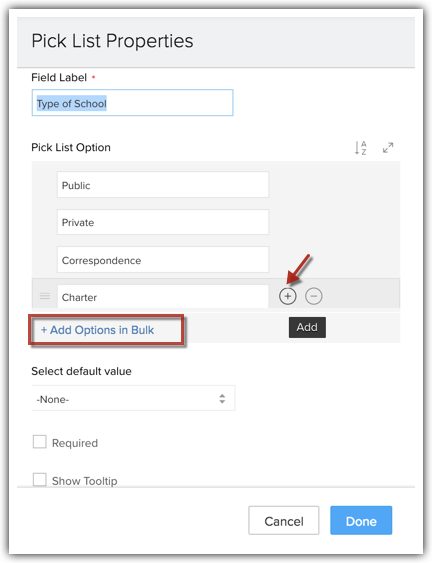This screenshot has height=563, width=432.
Task: Remove the Charter option with minus icon
Action: 313,296
